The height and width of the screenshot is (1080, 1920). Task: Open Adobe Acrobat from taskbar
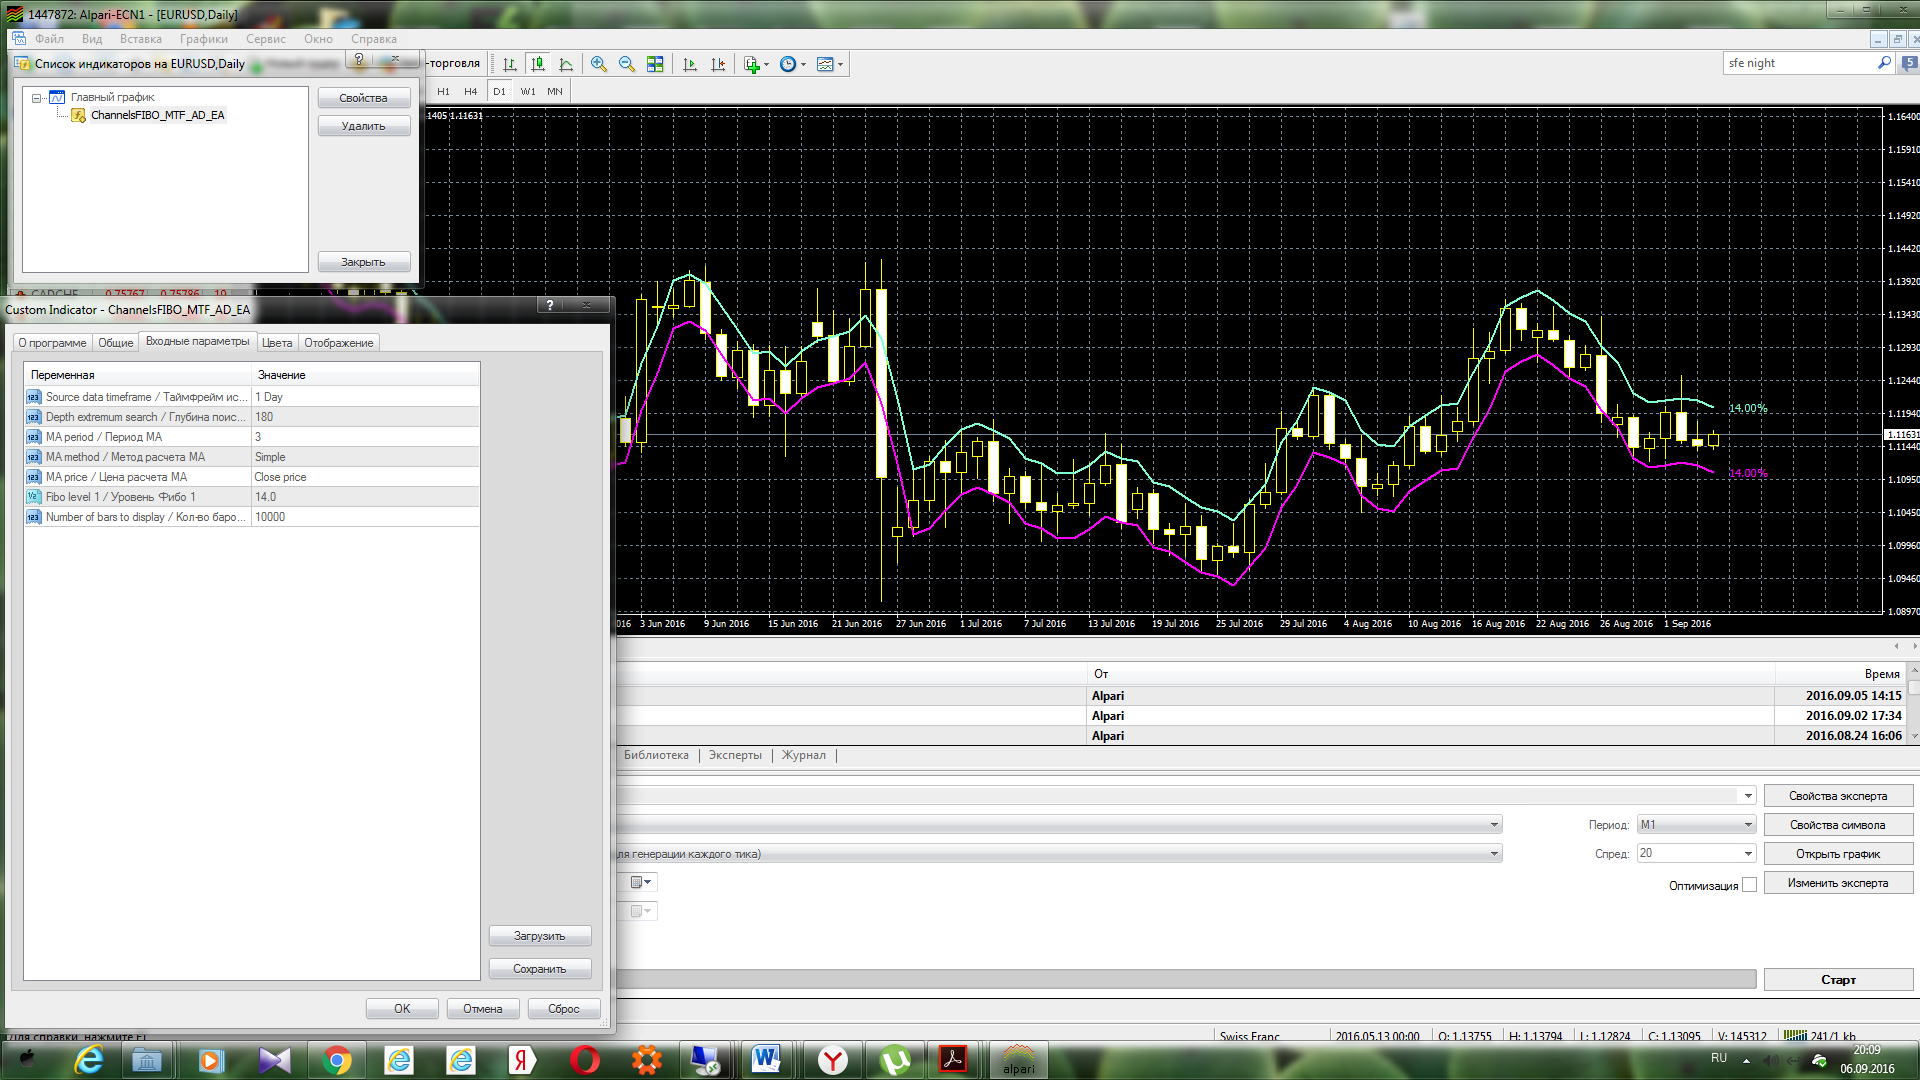pyautogui.click(x=953, y=1060)
